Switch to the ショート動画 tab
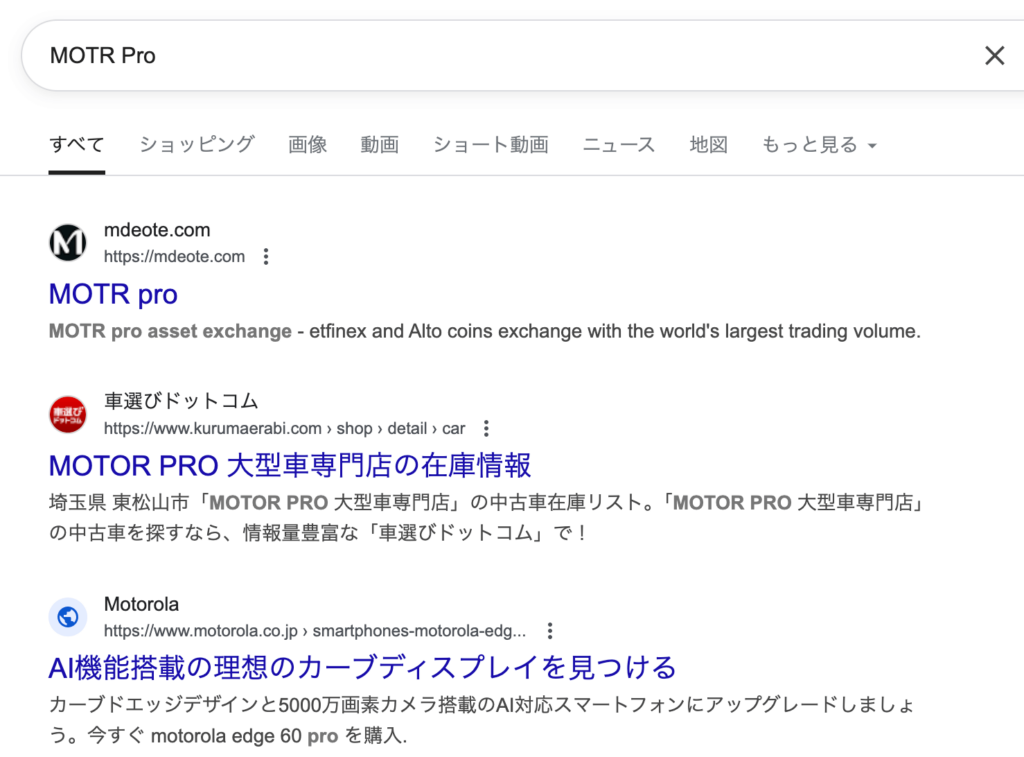The image size is (1024, 757). click(490, 144)
